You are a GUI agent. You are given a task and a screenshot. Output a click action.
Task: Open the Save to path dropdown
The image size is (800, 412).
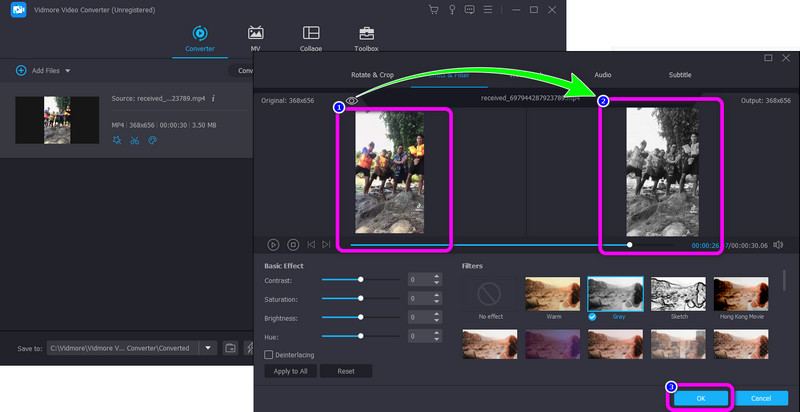click(208, 348)
